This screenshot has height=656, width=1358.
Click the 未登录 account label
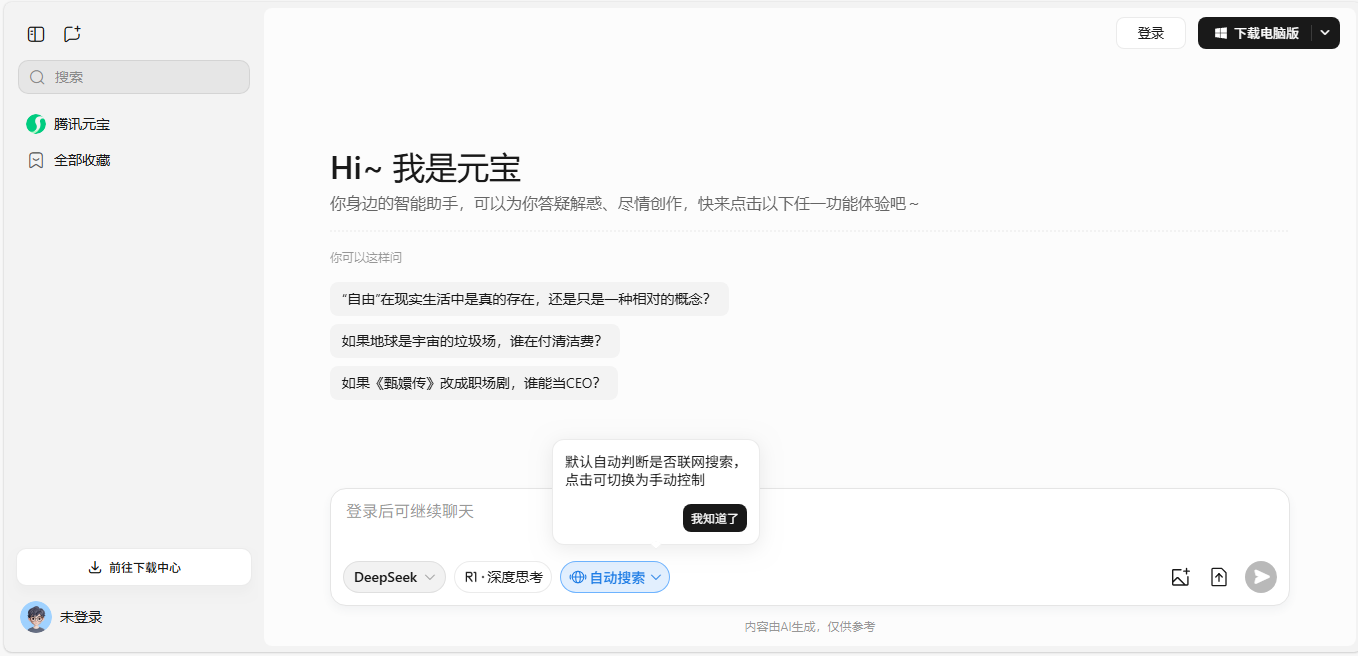(x=81, y=617)
